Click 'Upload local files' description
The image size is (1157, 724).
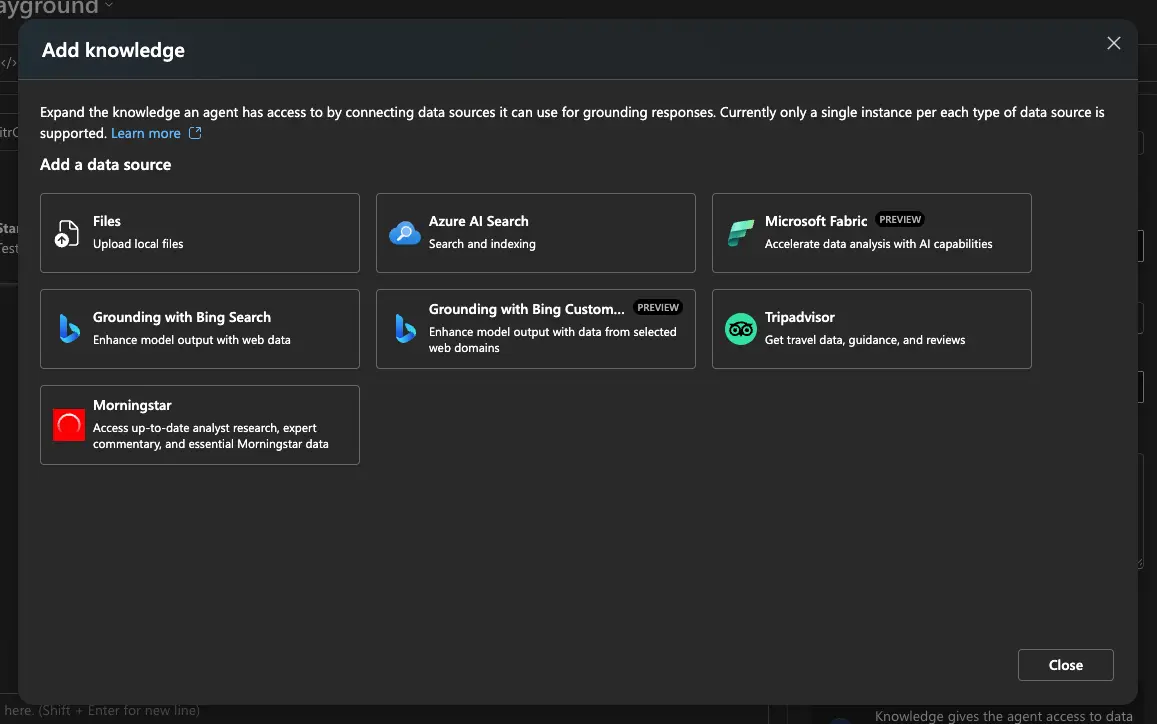pos(138,244)
